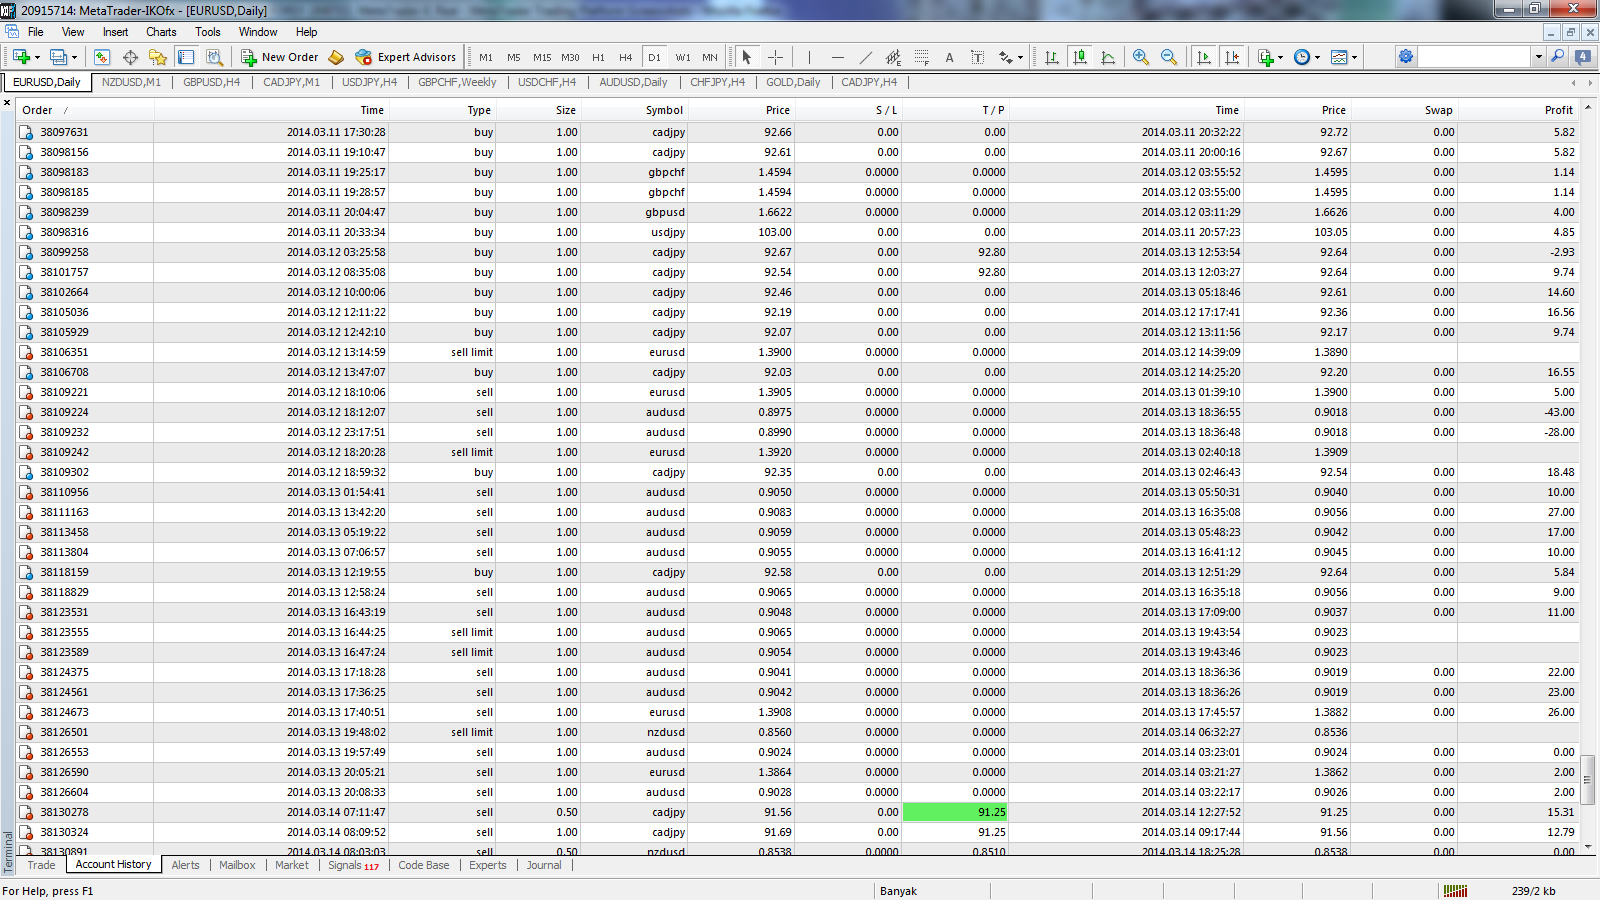This screenshot has height=900, width=1600.
Task: Show the Data Window
Action: pos(130,57)
